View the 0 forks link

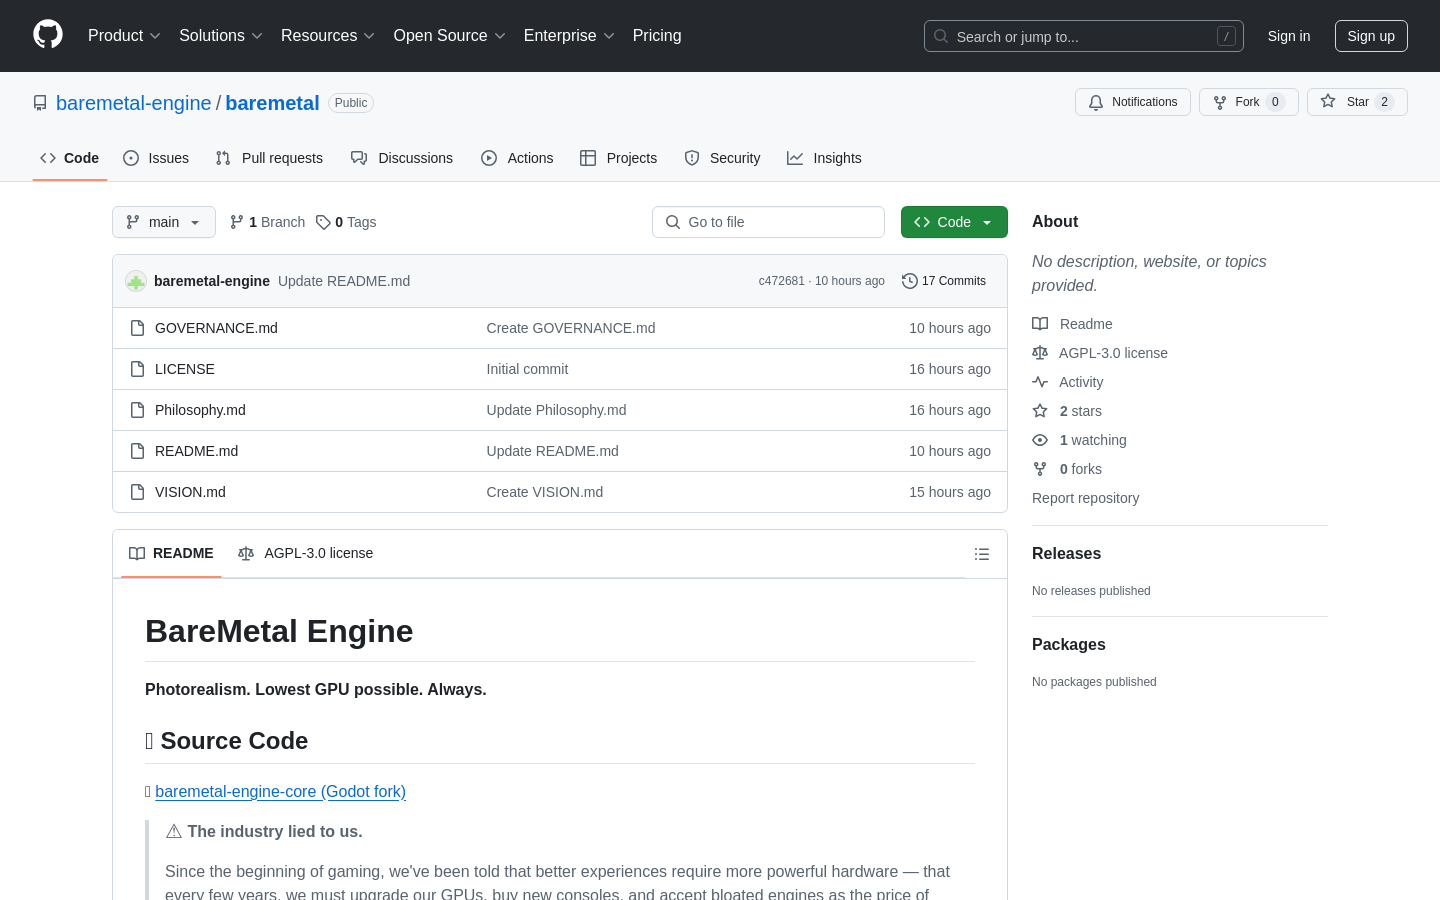[1067, 469]
